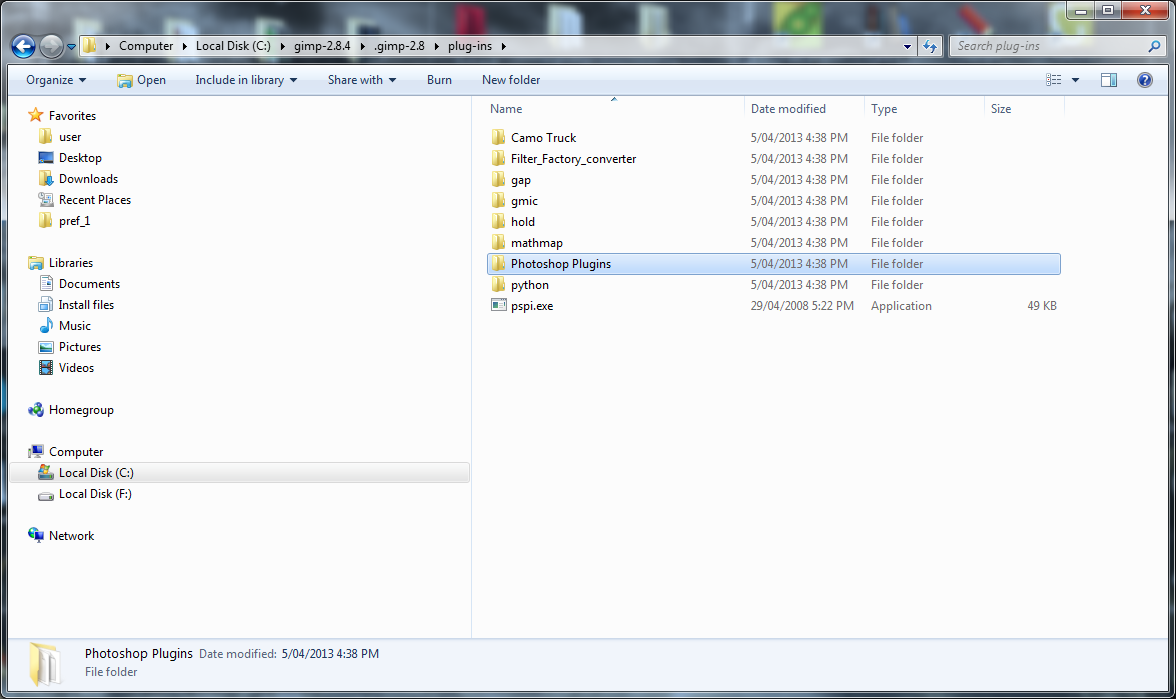Open the Documents library
This screenshot has height=699, width=1176.
(89, 284)
